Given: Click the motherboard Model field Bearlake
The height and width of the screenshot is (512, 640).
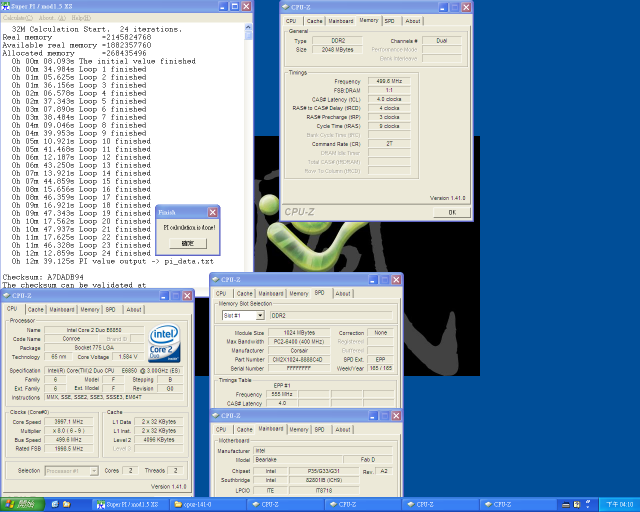Looking at the screenshot, I should point(298,460).
